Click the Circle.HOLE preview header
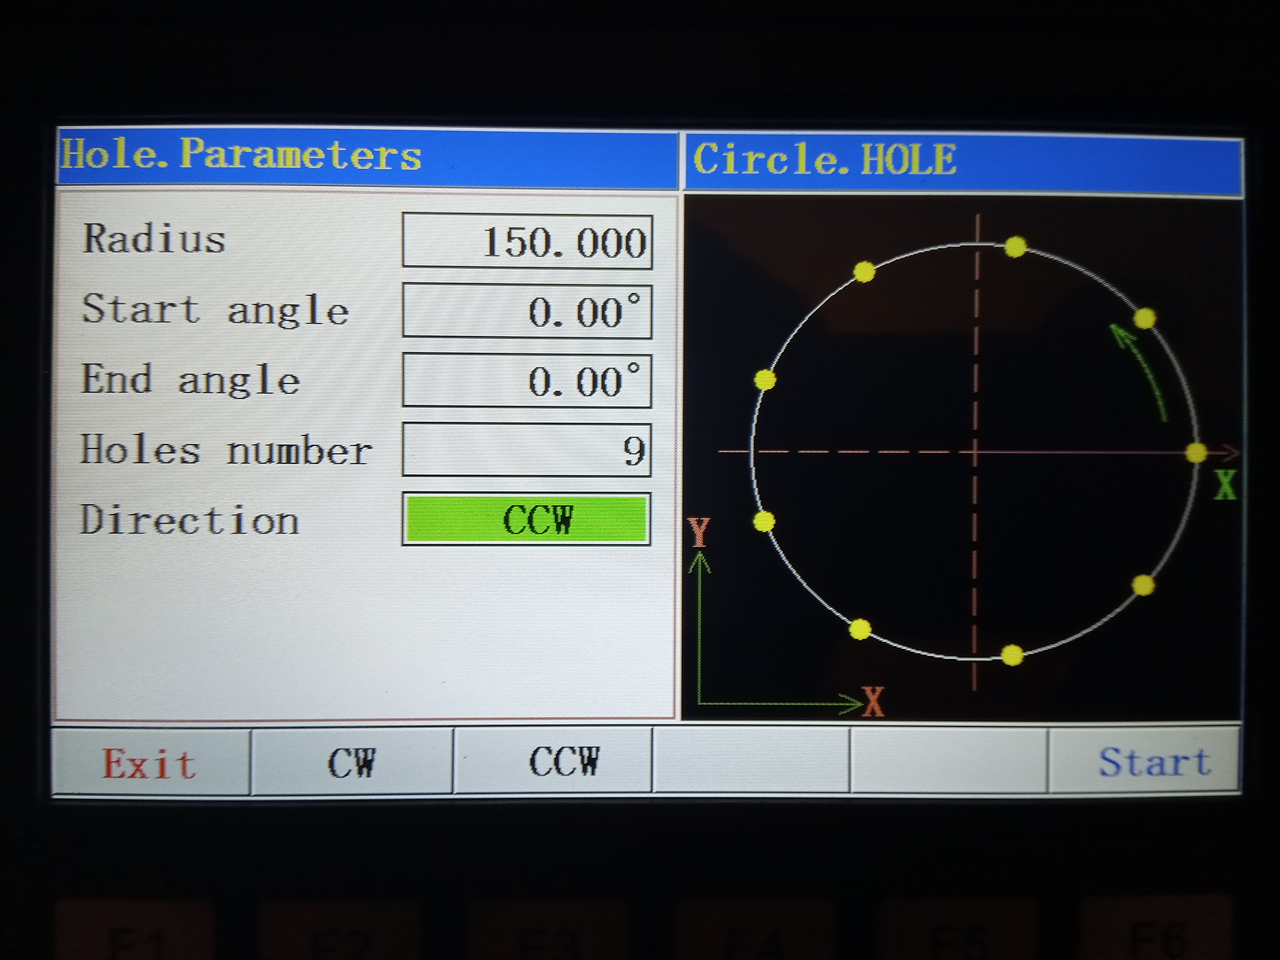Screen dimensions: 1280x960 point(962,160)
